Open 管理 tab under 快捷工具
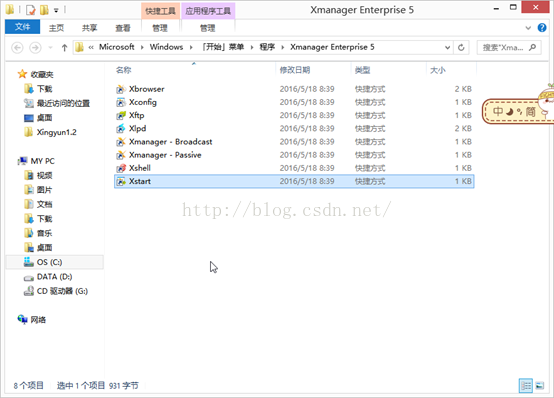The height and width of the screenshot is (398, 554). [x=160, y=28]
